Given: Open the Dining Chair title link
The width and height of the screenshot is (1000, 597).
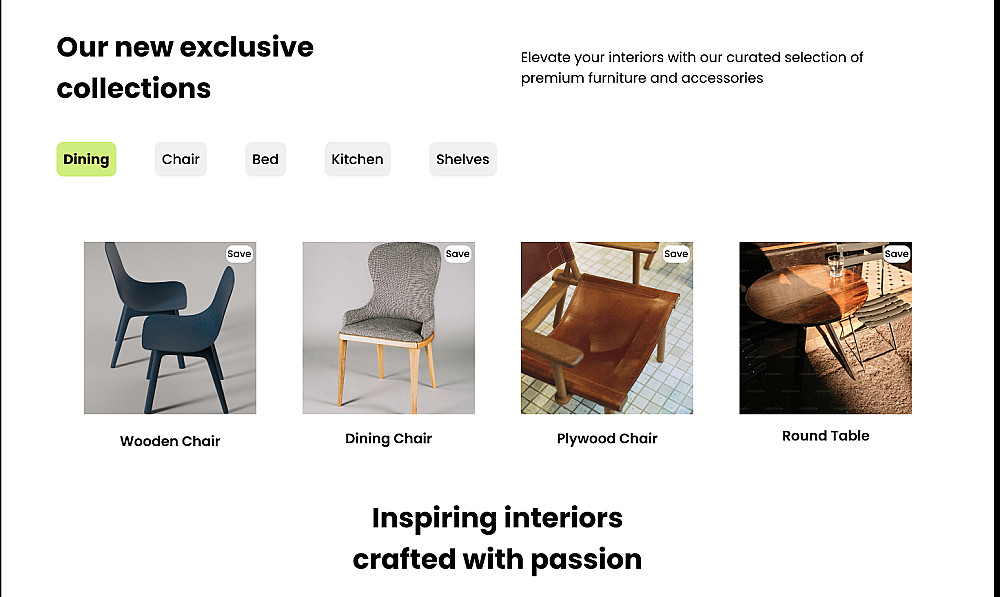Looking at the screenshot, I should tap(388, 438).
